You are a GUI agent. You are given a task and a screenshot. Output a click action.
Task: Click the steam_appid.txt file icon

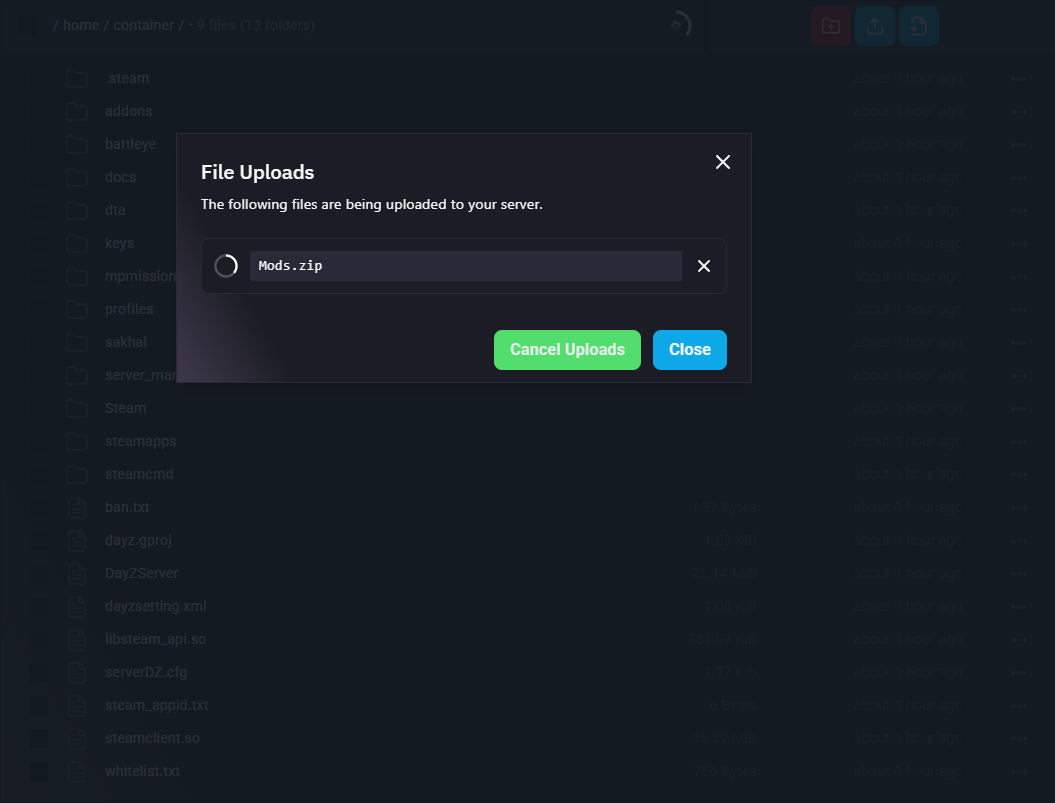point(77,705)
